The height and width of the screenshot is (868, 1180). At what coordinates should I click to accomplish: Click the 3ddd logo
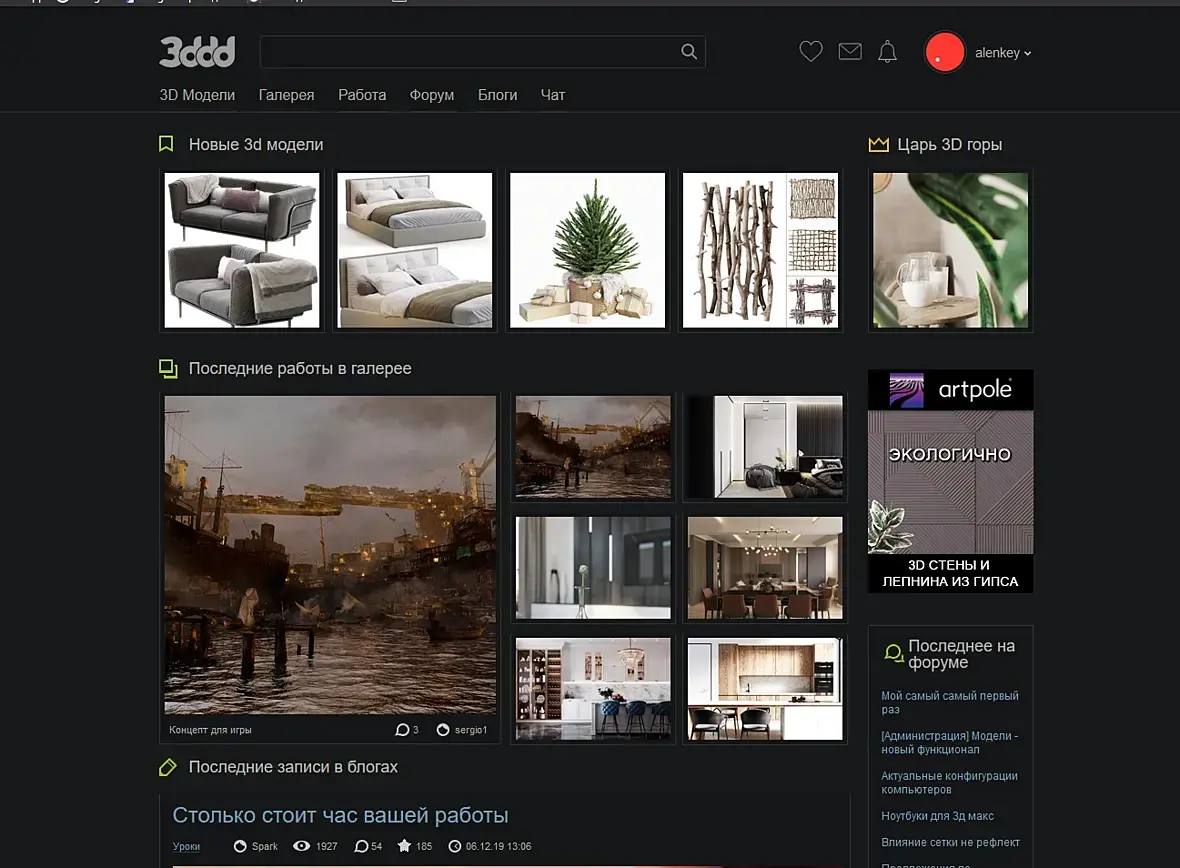197,52
